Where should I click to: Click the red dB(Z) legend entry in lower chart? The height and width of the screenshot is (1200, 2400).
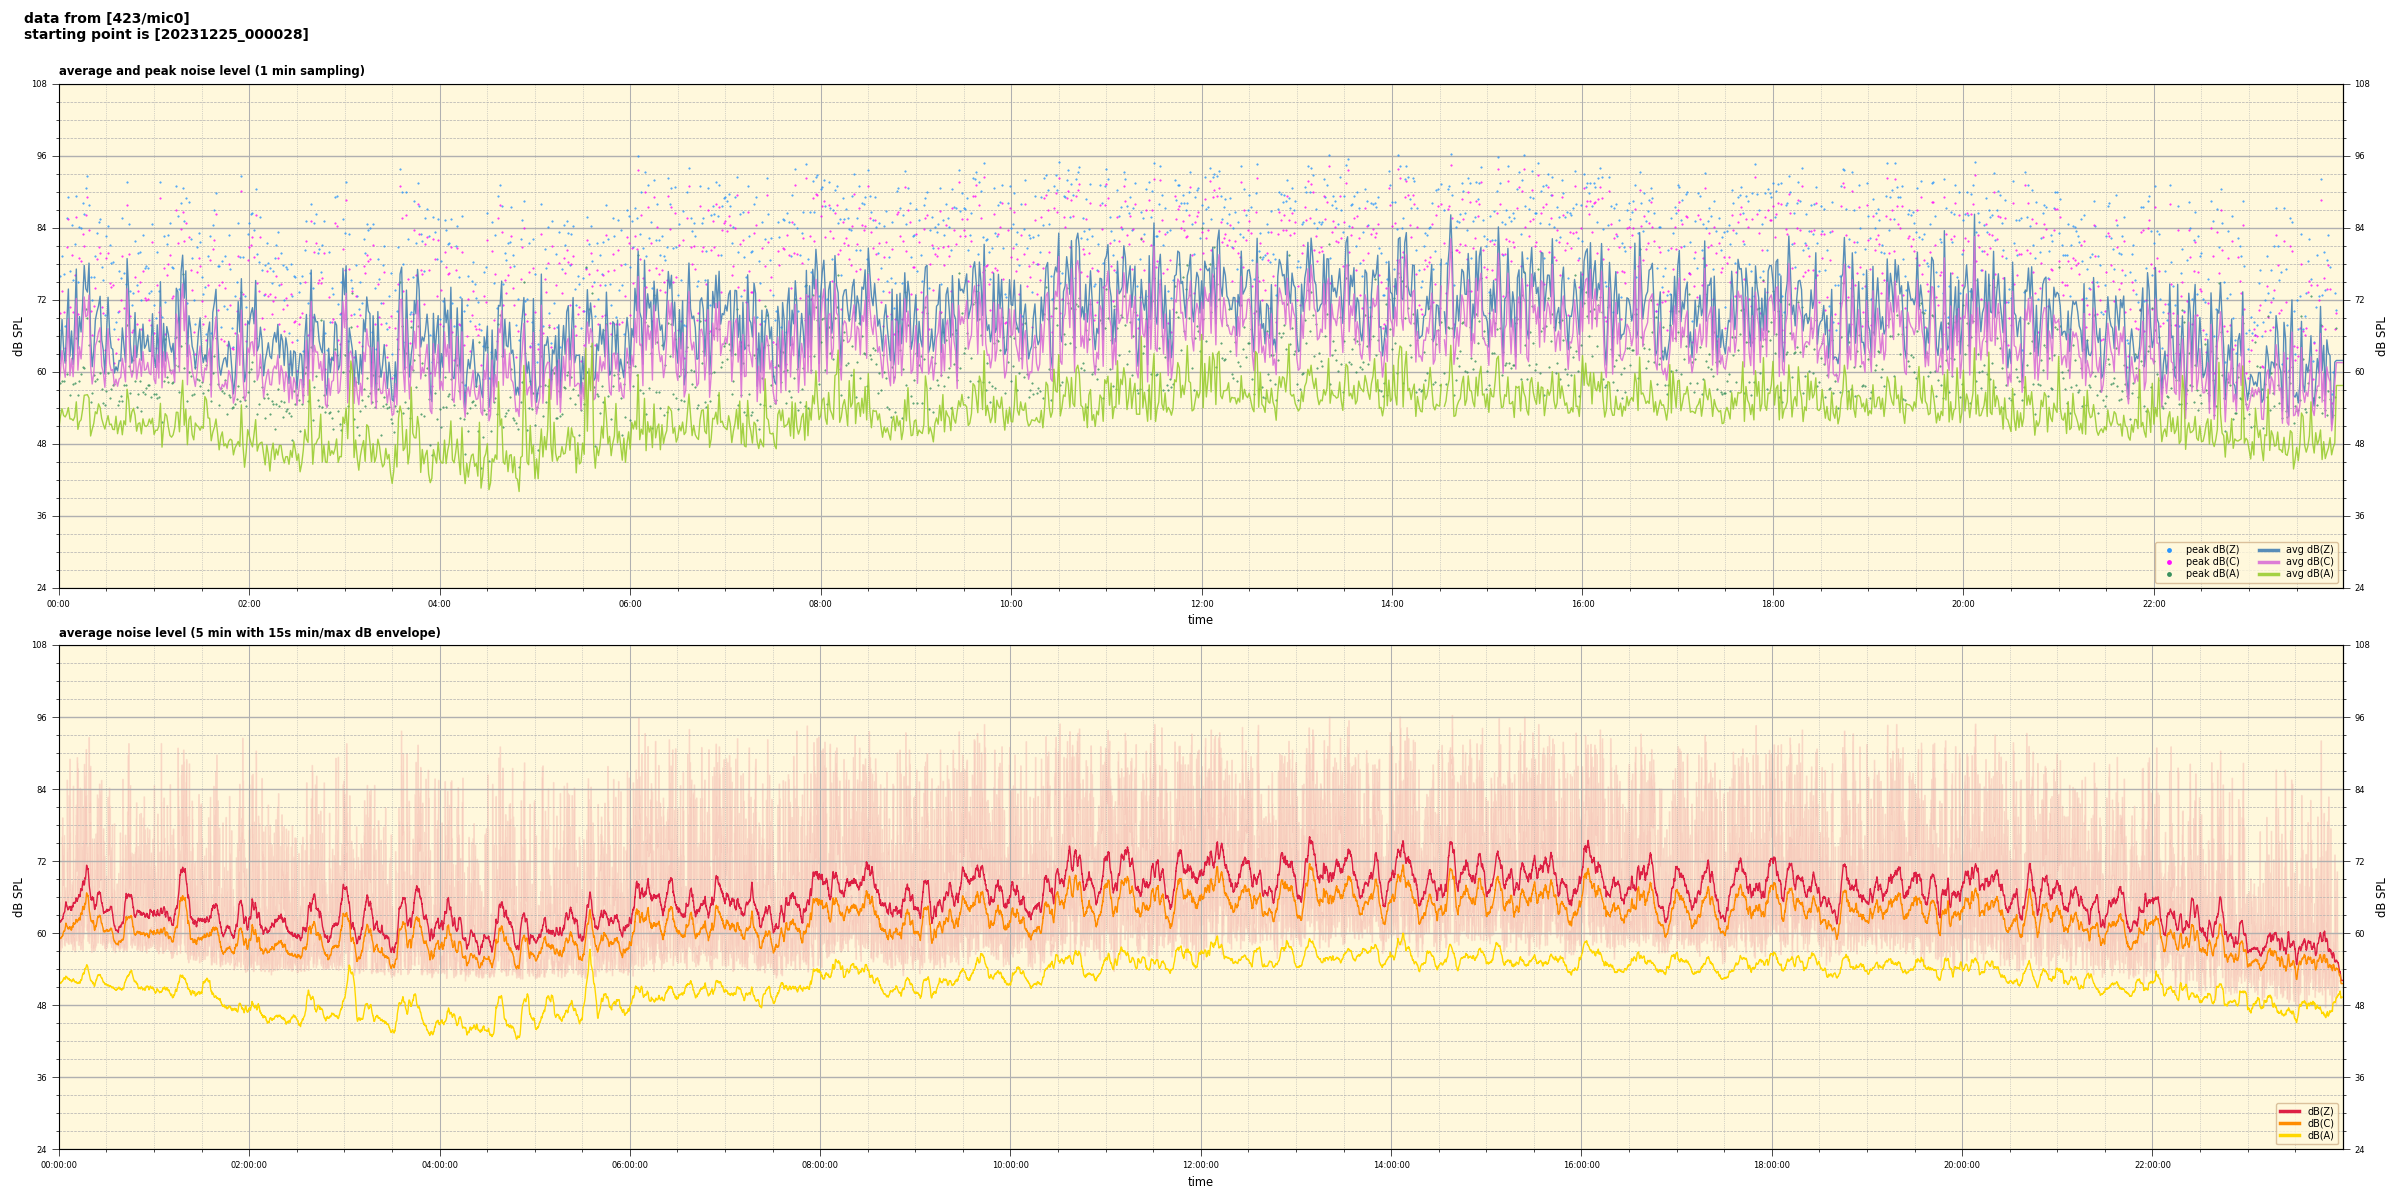2290,1111
